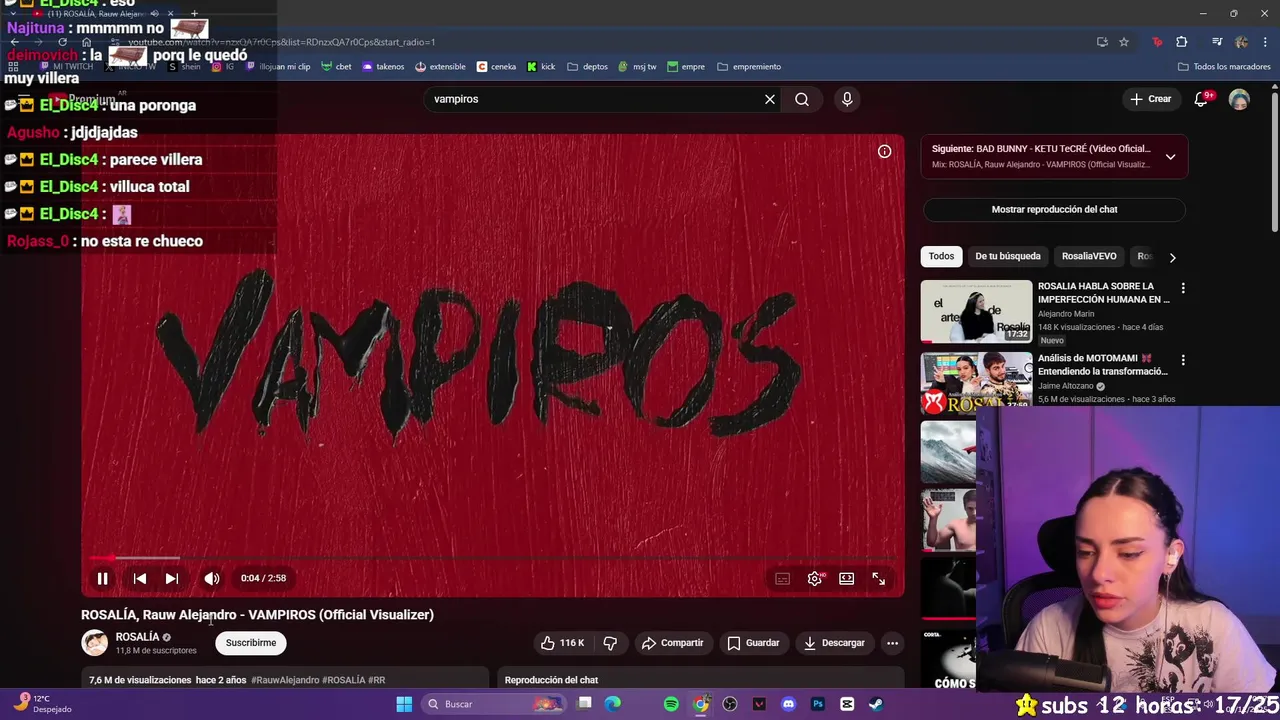Viewport: 1280px width, 720px height.
Task: Open browser extensions puzzle icon
Action: pyautogui.click(x=1182, y=42)
